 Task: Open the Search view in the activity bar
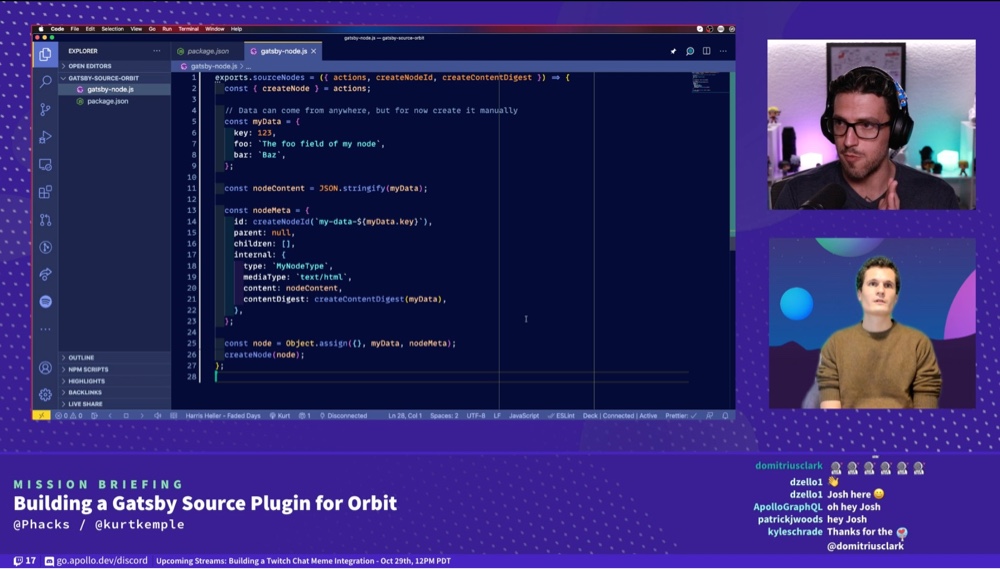tap(45, 82)
